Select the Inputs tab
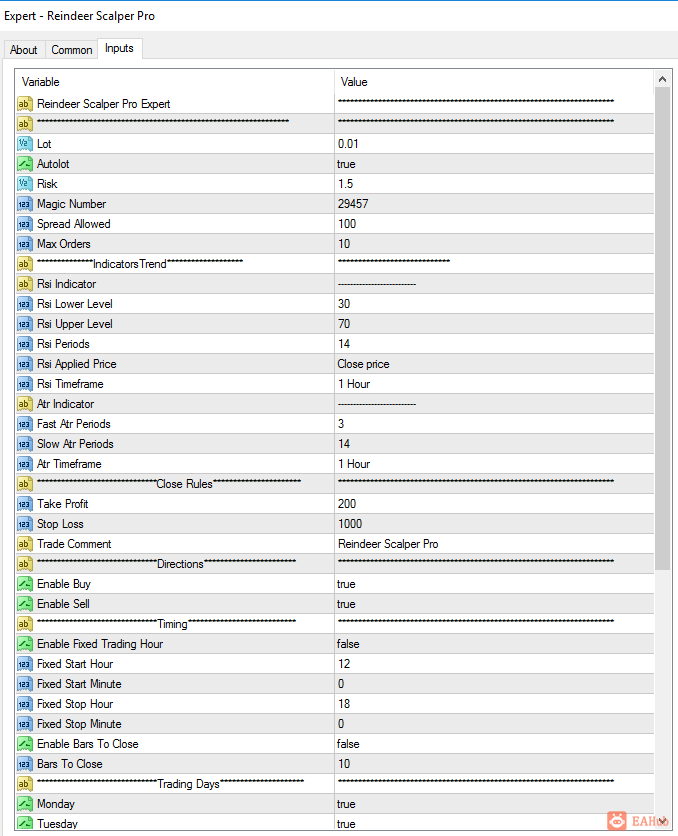Viewport: 678px width, 836px height. click(x=119, y=48)
